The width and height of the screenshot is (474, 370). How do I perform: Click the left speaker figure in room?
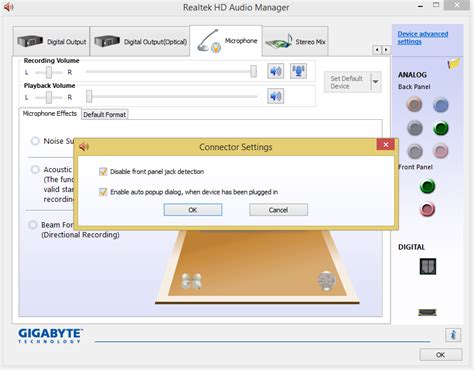click(x=191, y=281)
